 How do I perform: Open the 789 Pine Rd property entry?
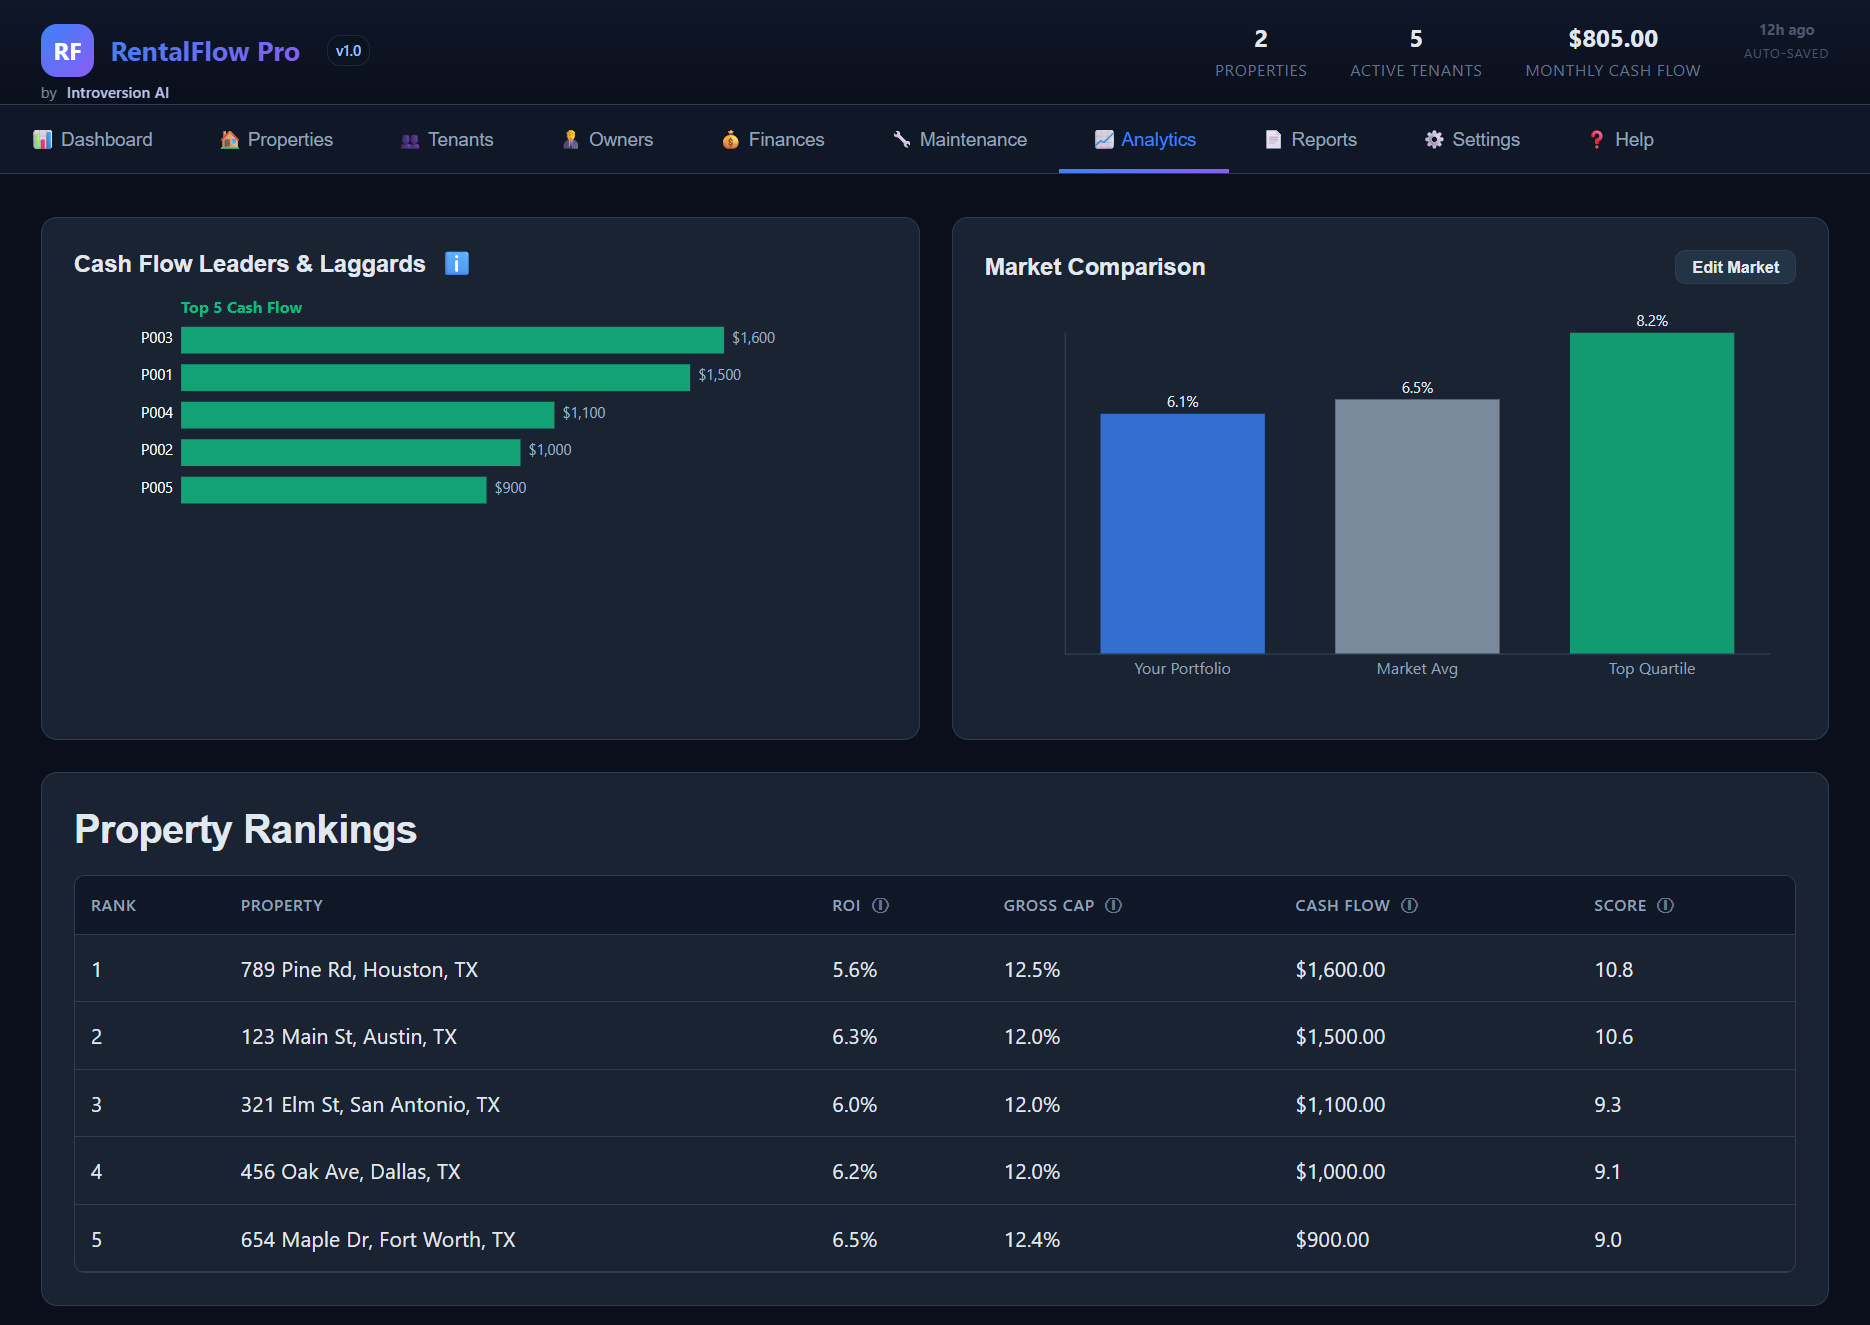tap(360, 969)
